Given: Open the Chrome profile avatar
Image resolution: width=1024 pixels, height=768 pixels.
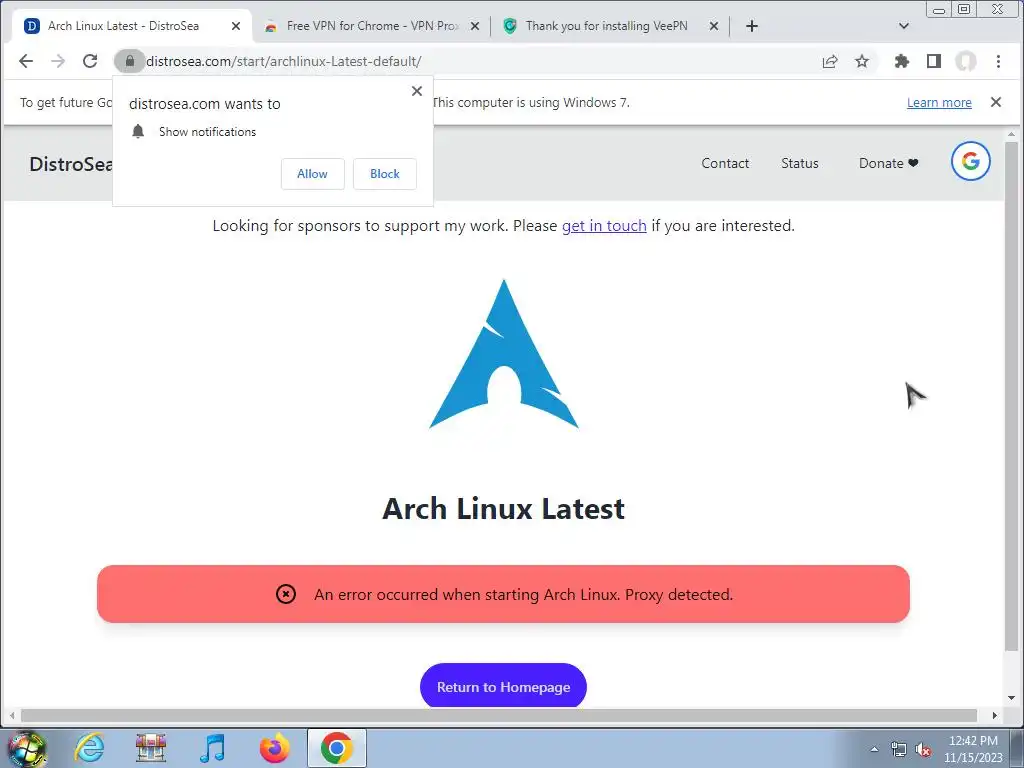Looking at the screenshot, I should tap(966, 61).
